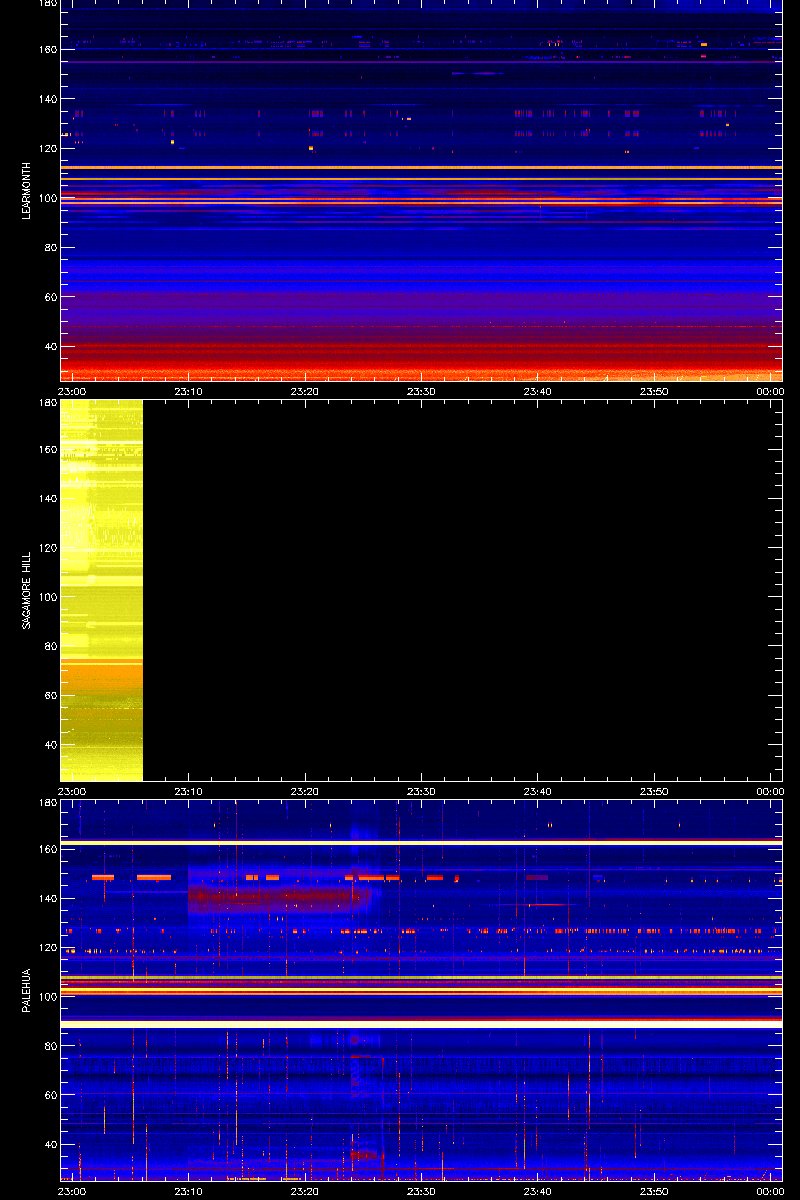Click 23:00 time label under Sagamore Hill panel

(x=73, y=791)
